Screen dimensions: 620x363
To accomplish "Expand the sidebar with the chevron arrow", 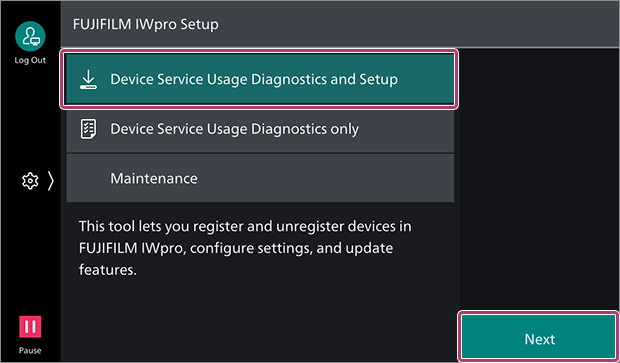I will coord(51,181).
